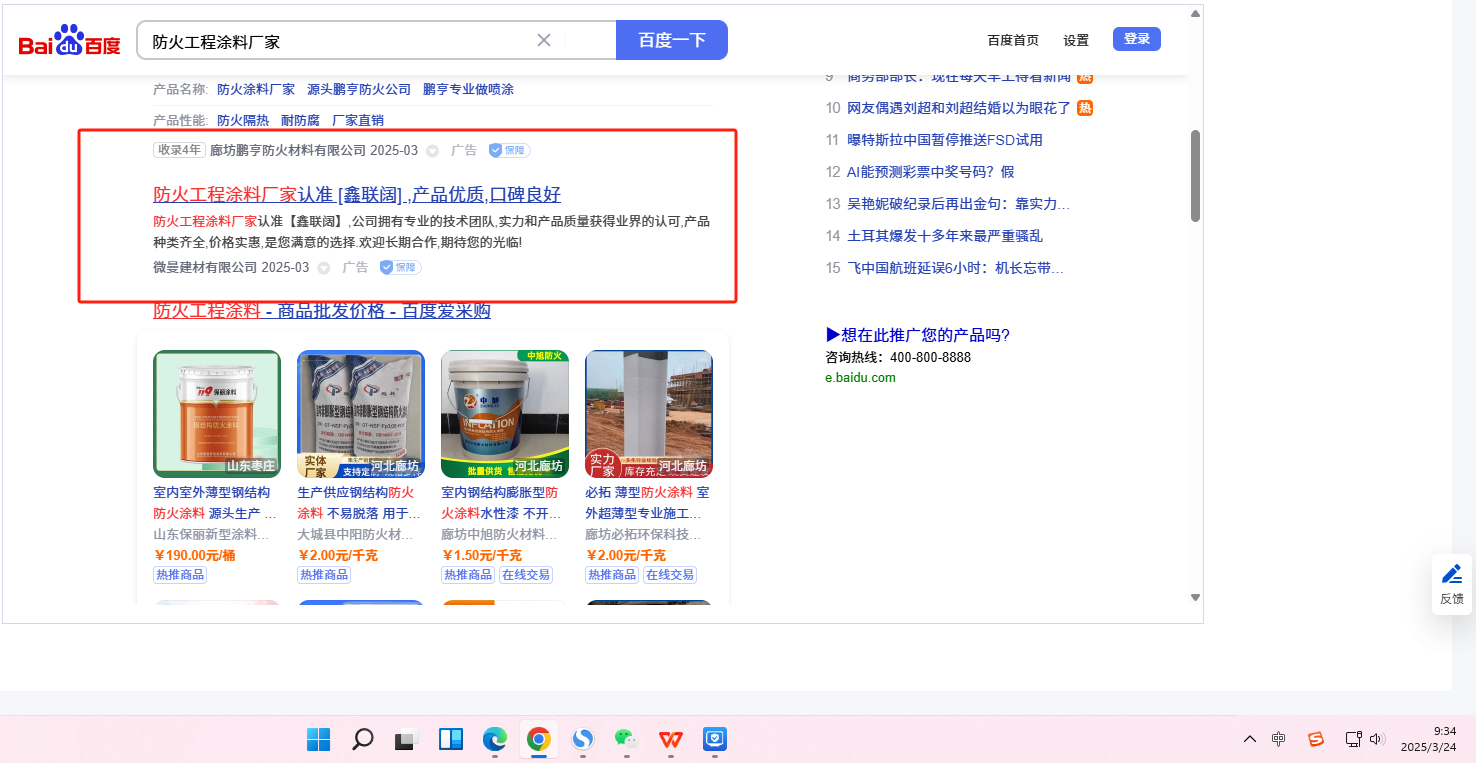Screen dimensions: 1476x763
Task: Click the page scrollbar up arrow
Action: (x=1194, y=14)
